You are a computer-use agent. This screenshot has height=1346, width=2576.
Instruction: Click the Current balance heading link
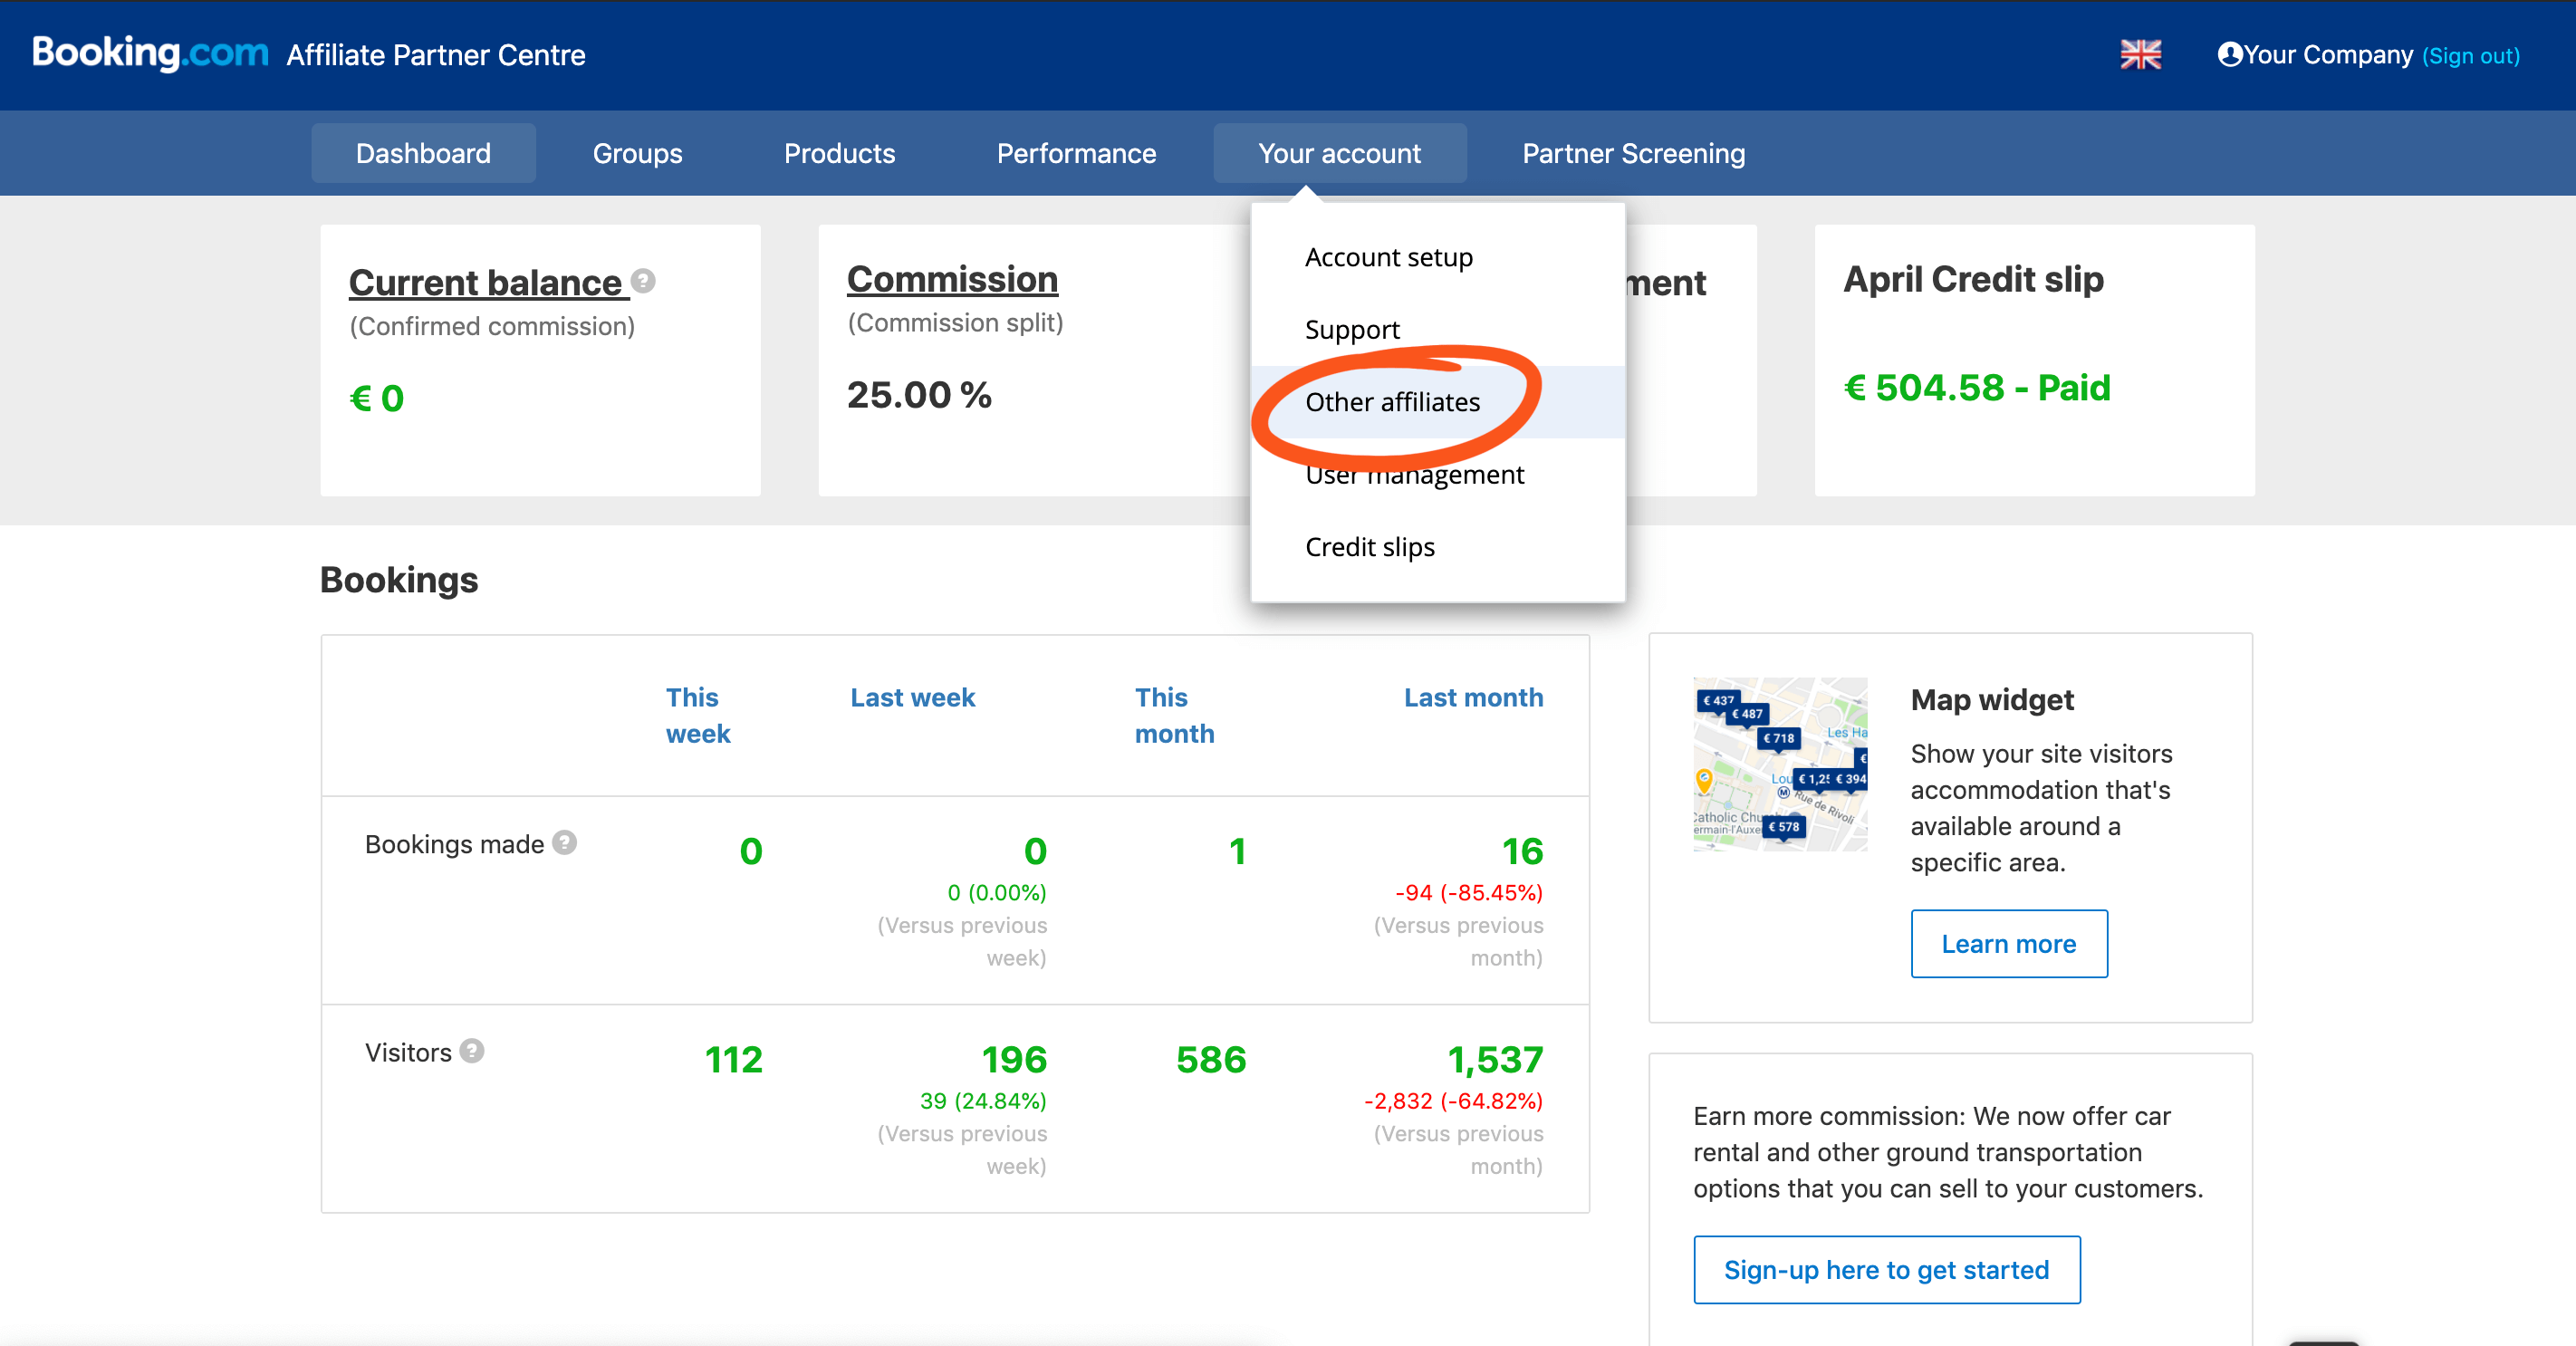[x=488, y=282]
